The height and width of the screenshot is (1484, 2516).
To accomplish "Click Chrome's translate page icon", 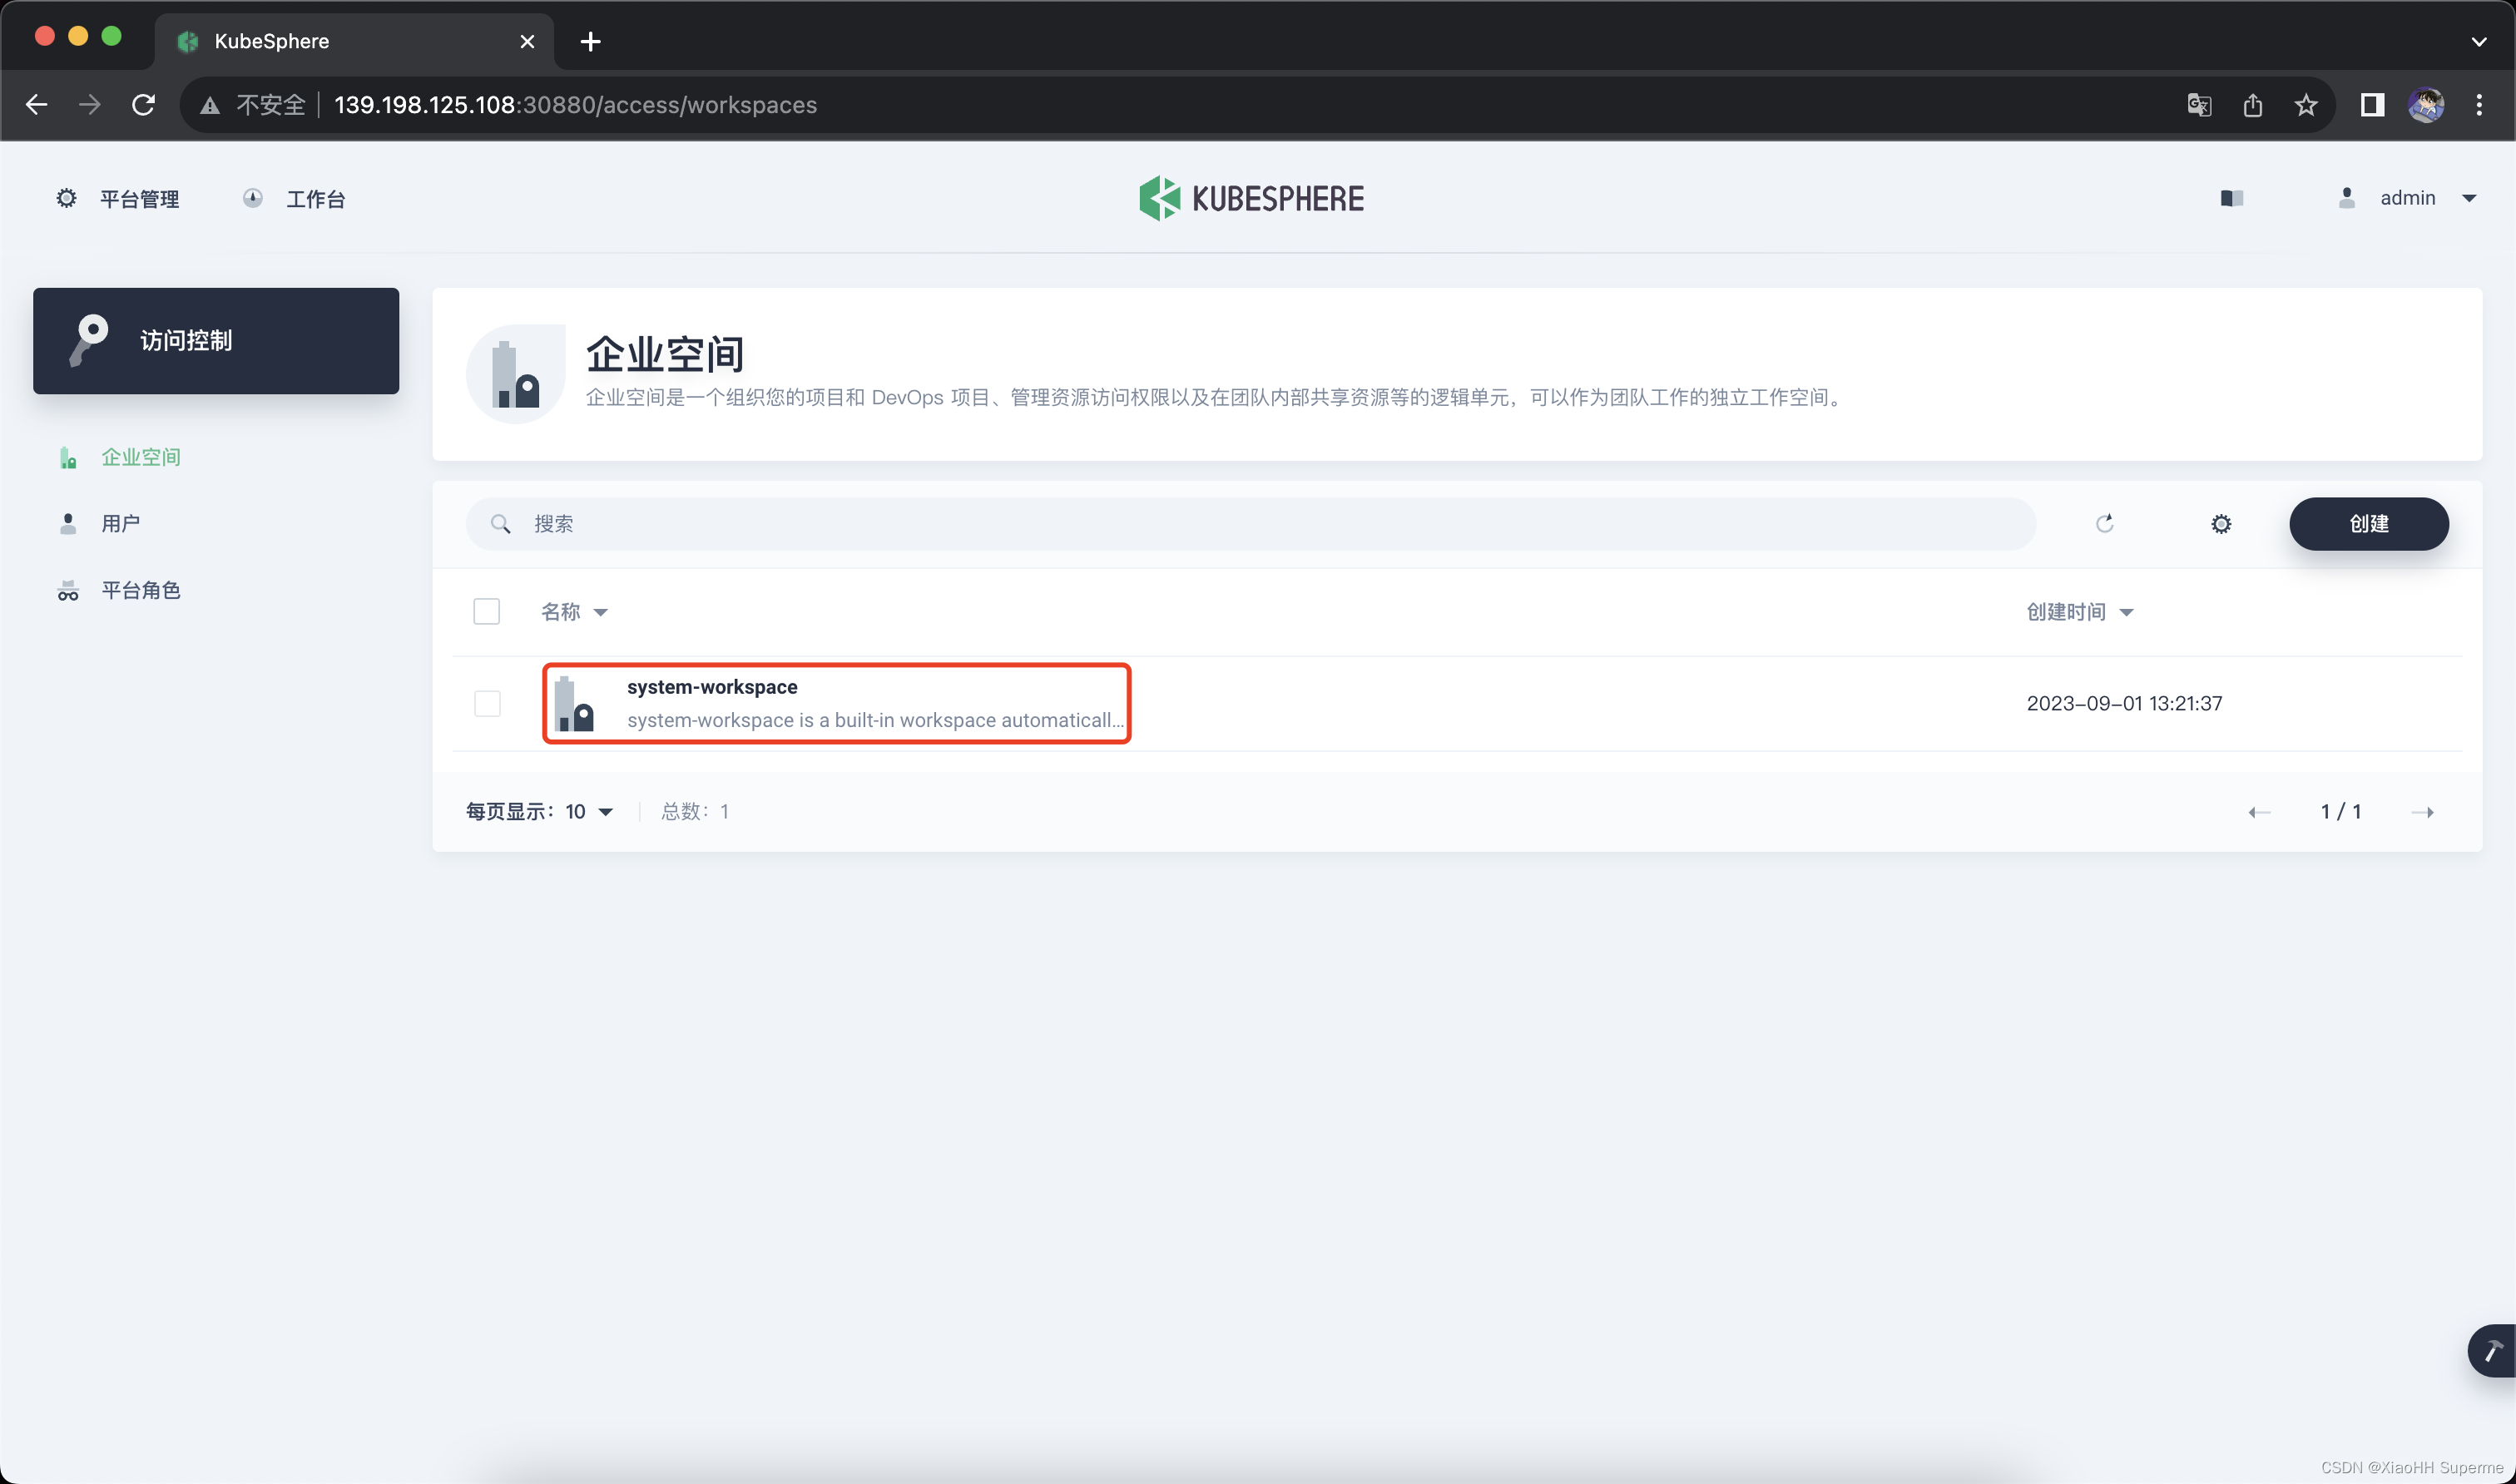I will (x=2198, y=105).
